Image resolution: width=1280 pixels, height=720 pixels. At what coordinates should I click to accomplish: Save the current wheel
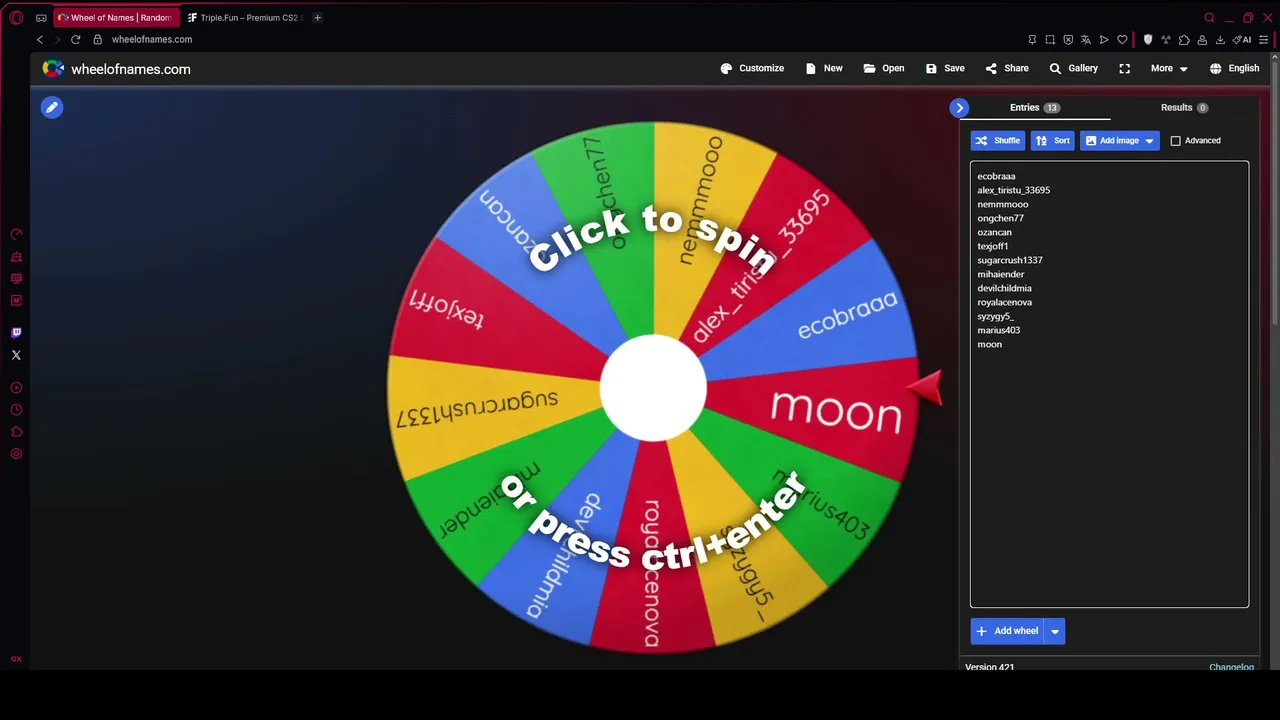click(945, 68)
